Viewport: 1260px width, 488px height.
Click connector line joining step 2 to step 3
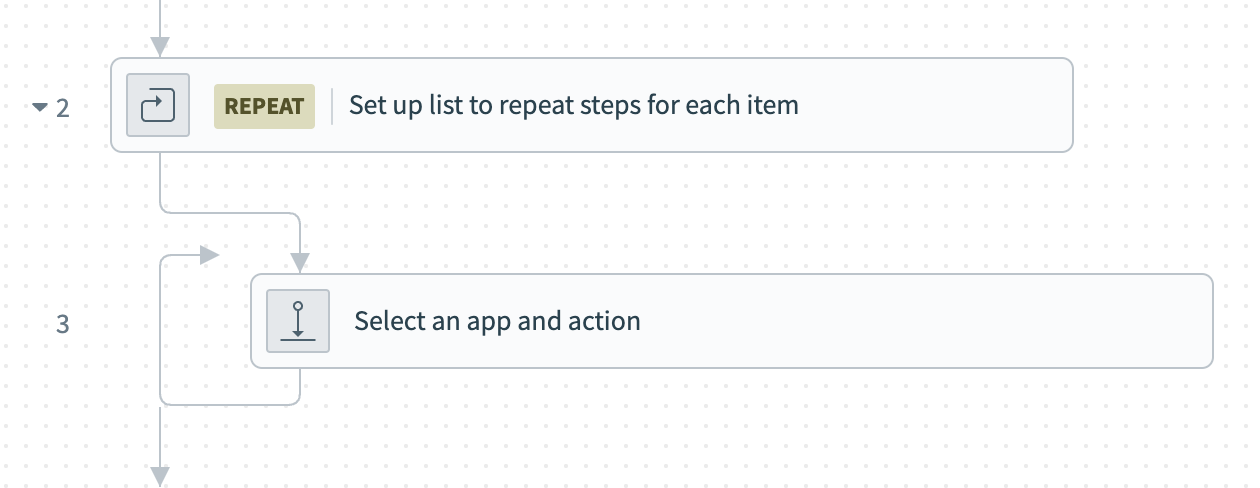[x=230, y=213]
